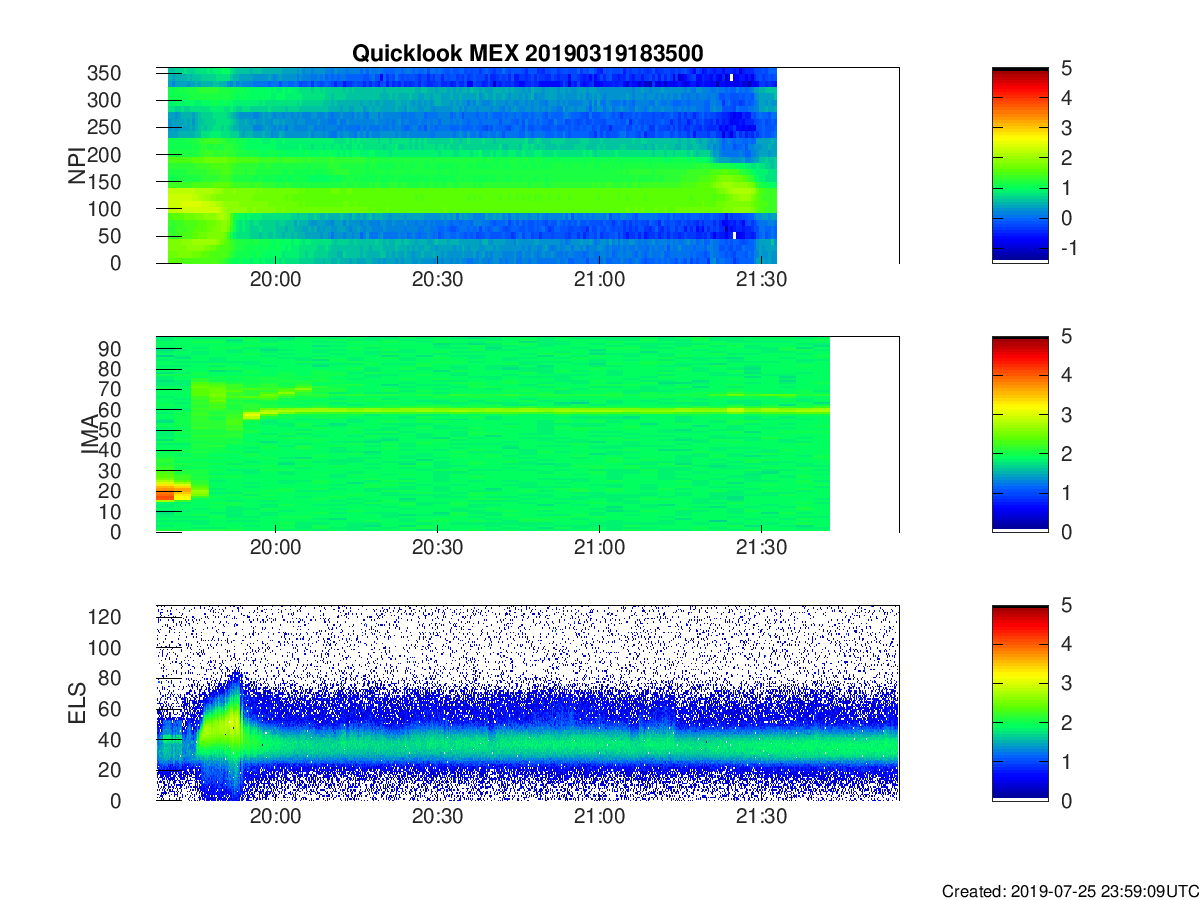Click the ELS panel colorbar
This screenshot has width=1200, height=900.
[1020, 702]
